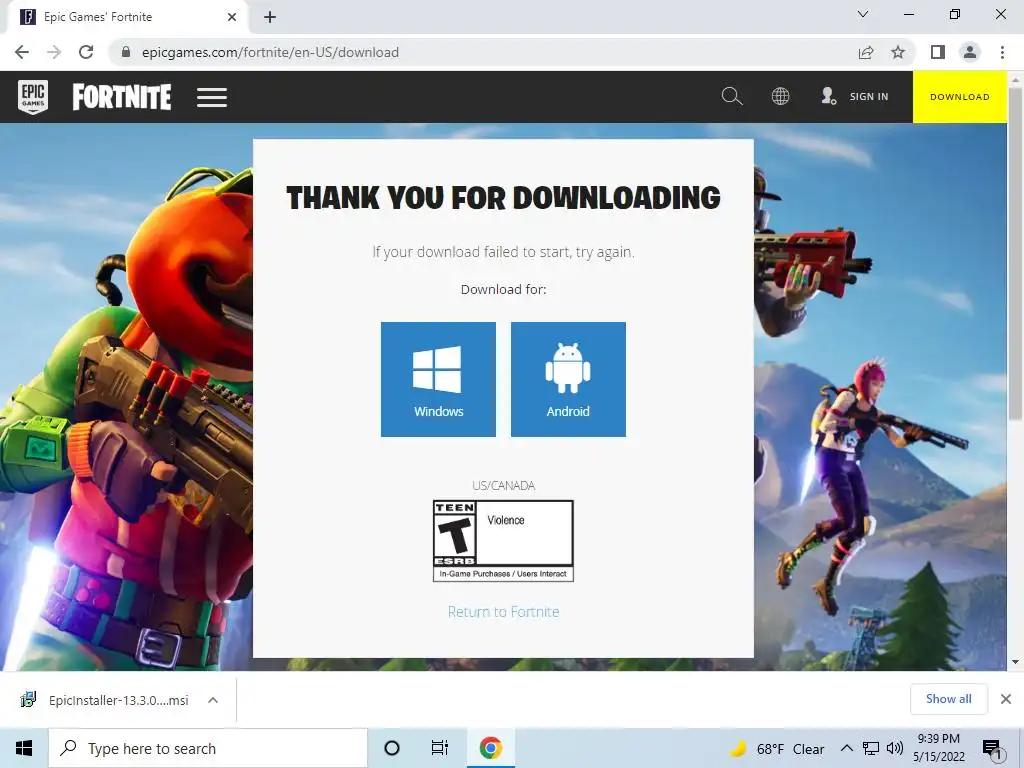Click the taskbar search box

208,748
